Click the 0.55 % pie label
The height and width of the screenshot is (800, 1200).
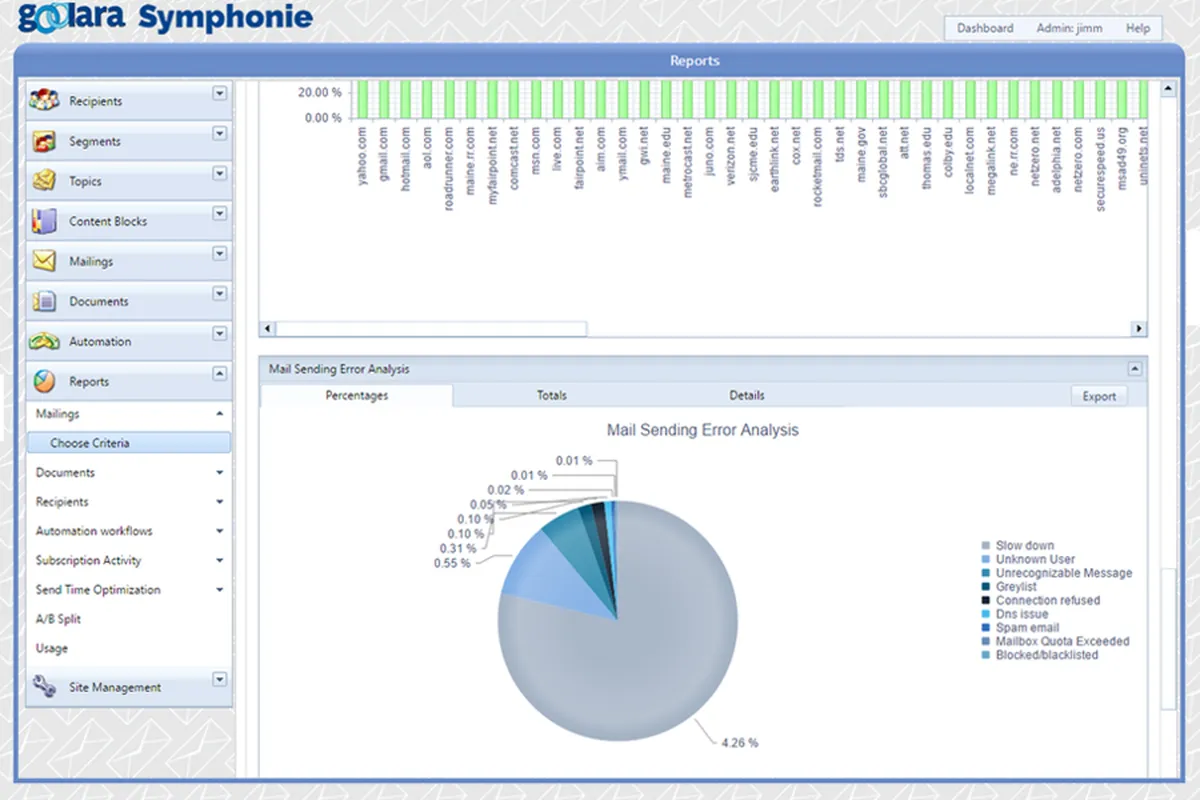tap(453, 564)
